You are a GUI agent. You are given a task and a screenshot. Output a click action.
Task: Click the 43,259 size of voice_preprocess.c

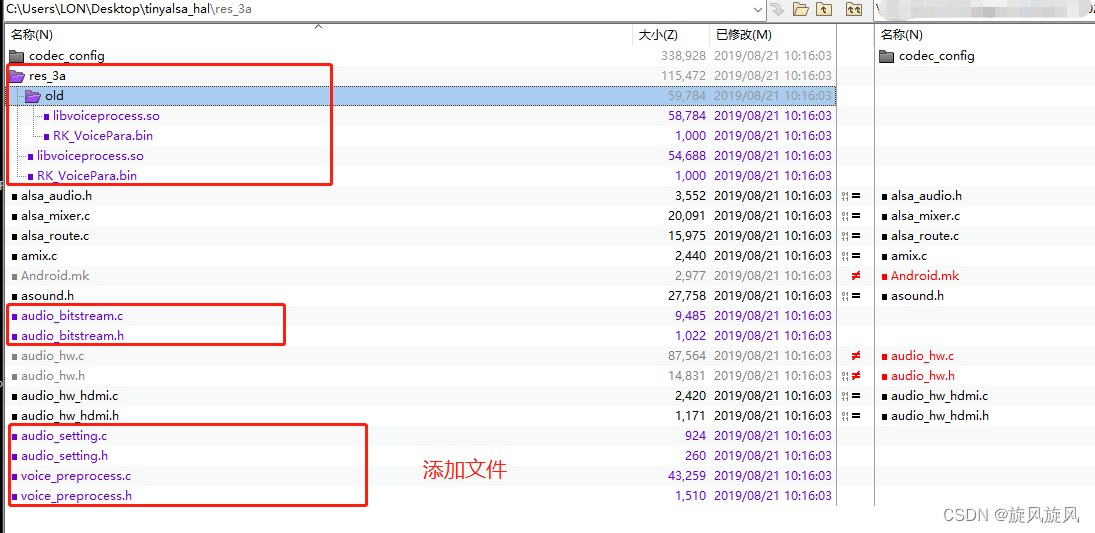point(687,476)
